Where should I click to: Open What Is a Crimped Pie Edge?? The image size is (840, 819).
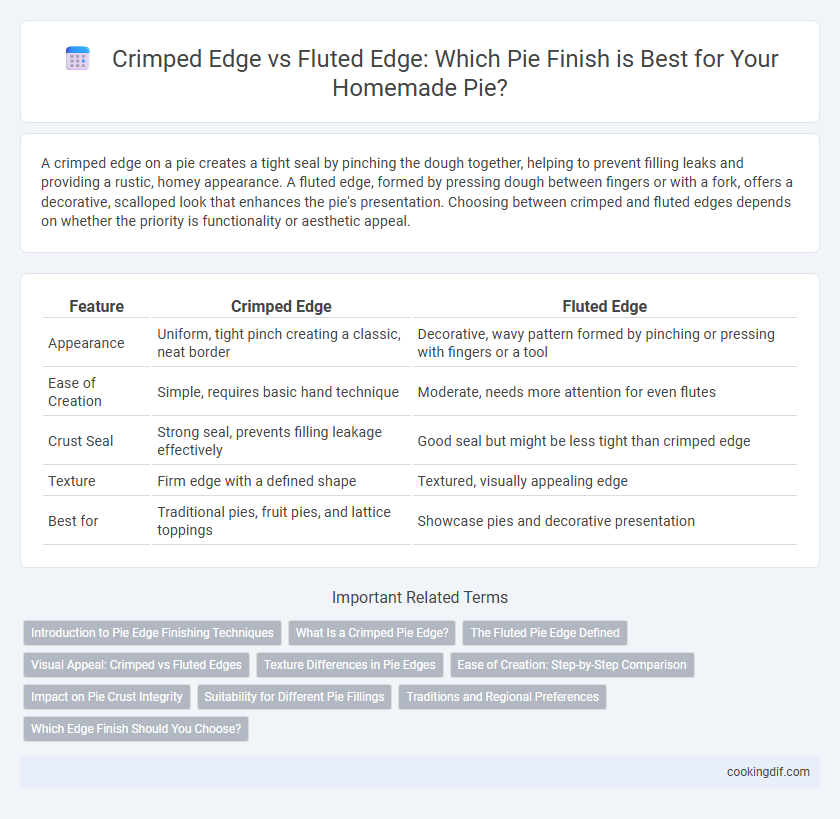pyautogui.click(x=372, y=633)
